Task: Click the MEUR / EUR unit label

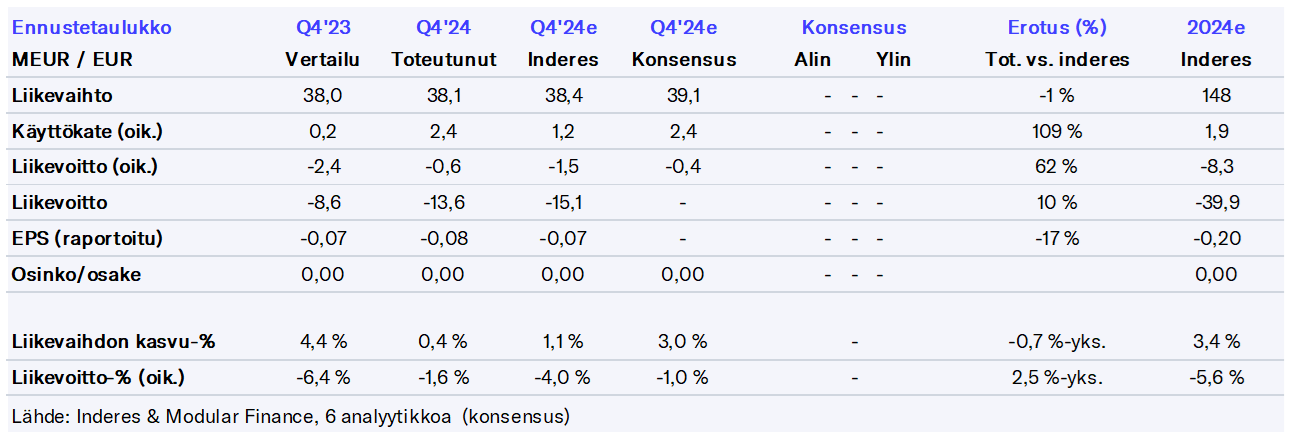Action: click(x=72, y=60)
